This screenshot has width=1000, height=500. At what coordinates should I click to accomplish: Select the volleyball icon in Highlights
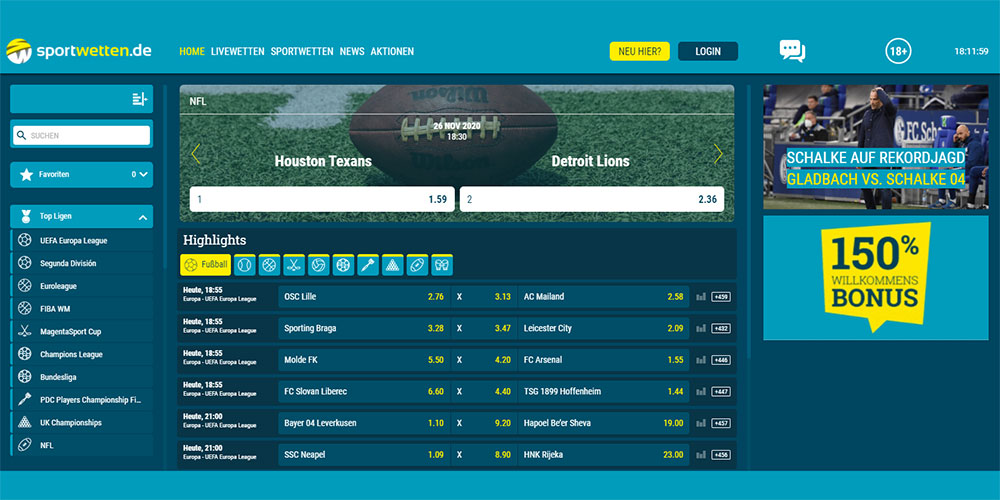coord(319,265)
